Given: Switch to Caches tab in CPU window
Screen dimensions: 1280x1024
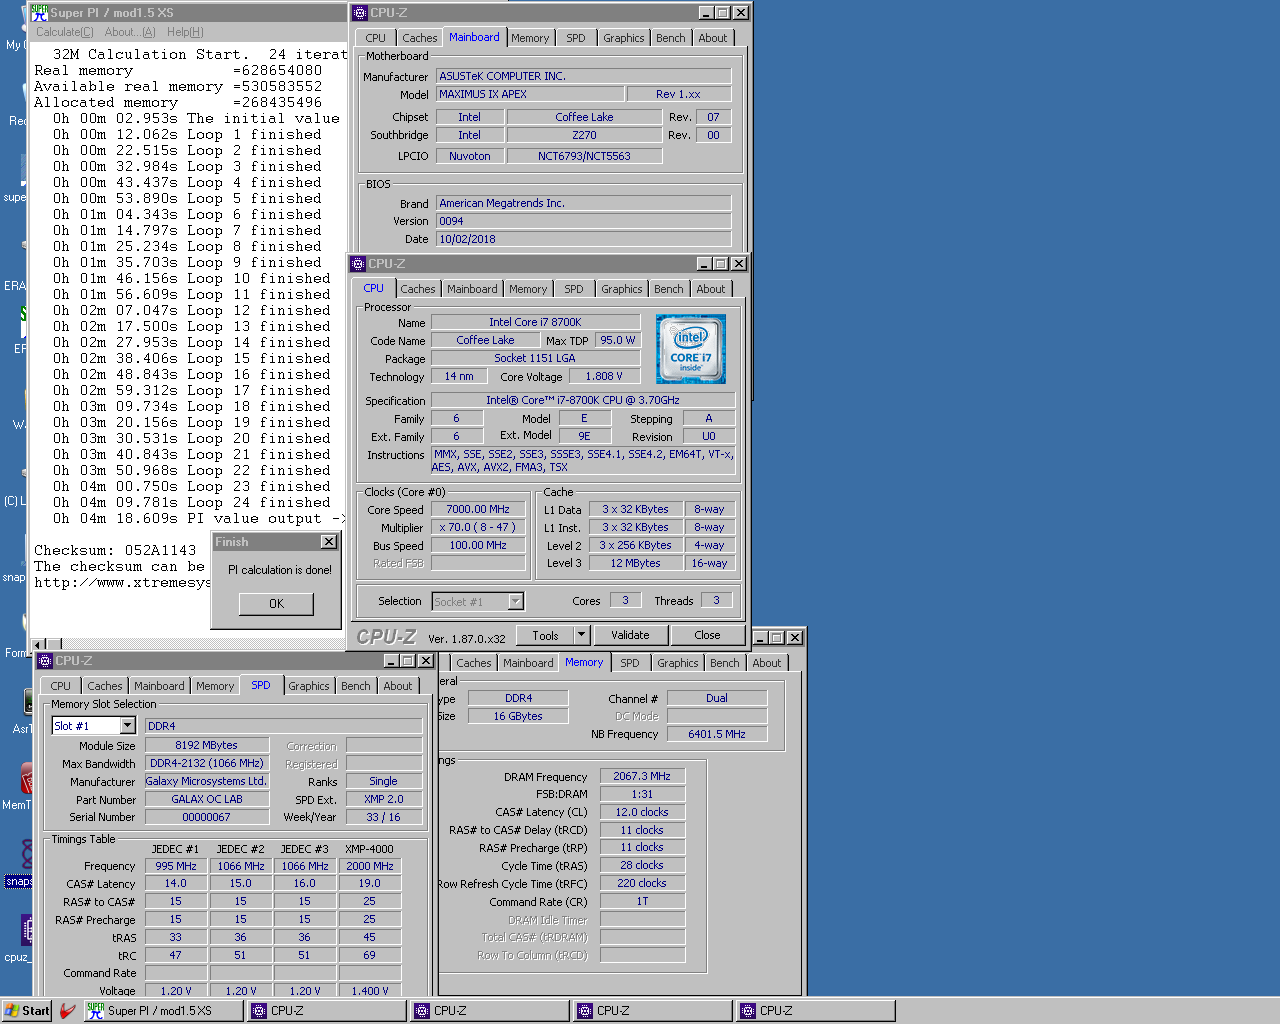Looking at the screenshot, I should coord(418,289).
